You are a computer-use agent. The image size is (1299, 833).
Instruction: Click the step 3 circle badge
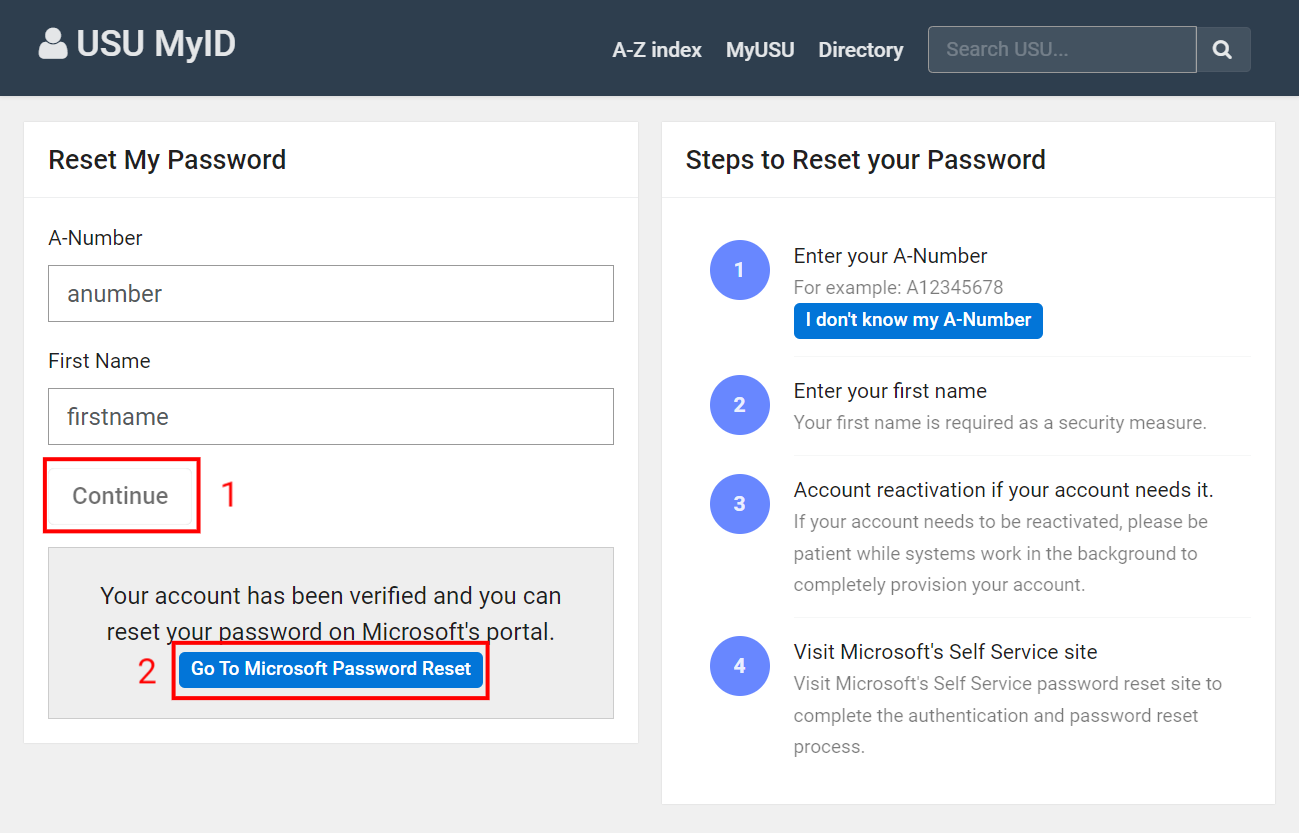coord(739,504)
